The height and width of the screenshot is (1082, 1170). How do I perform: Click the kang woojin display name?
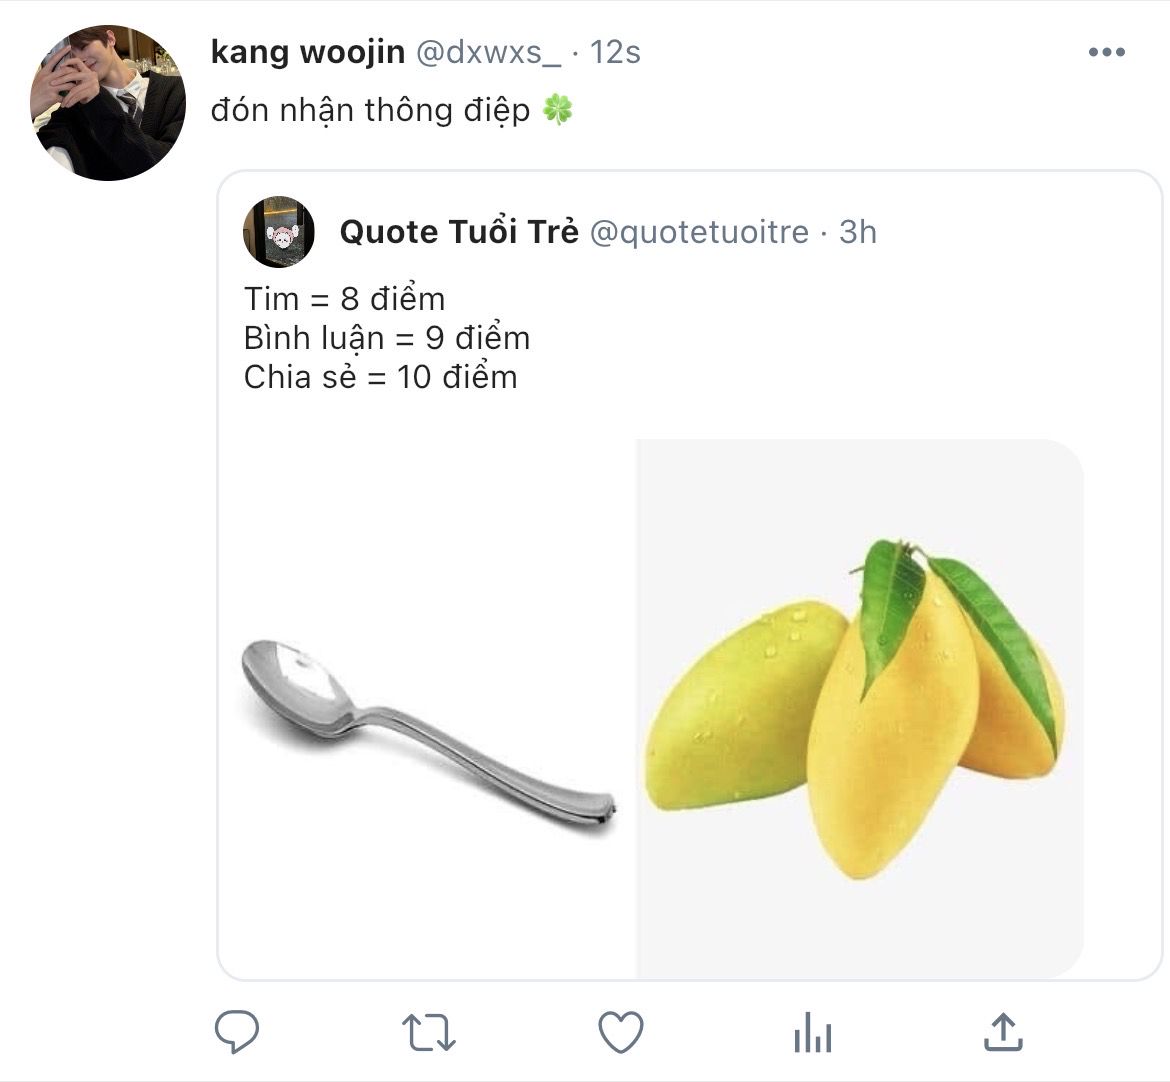(307, 52)
